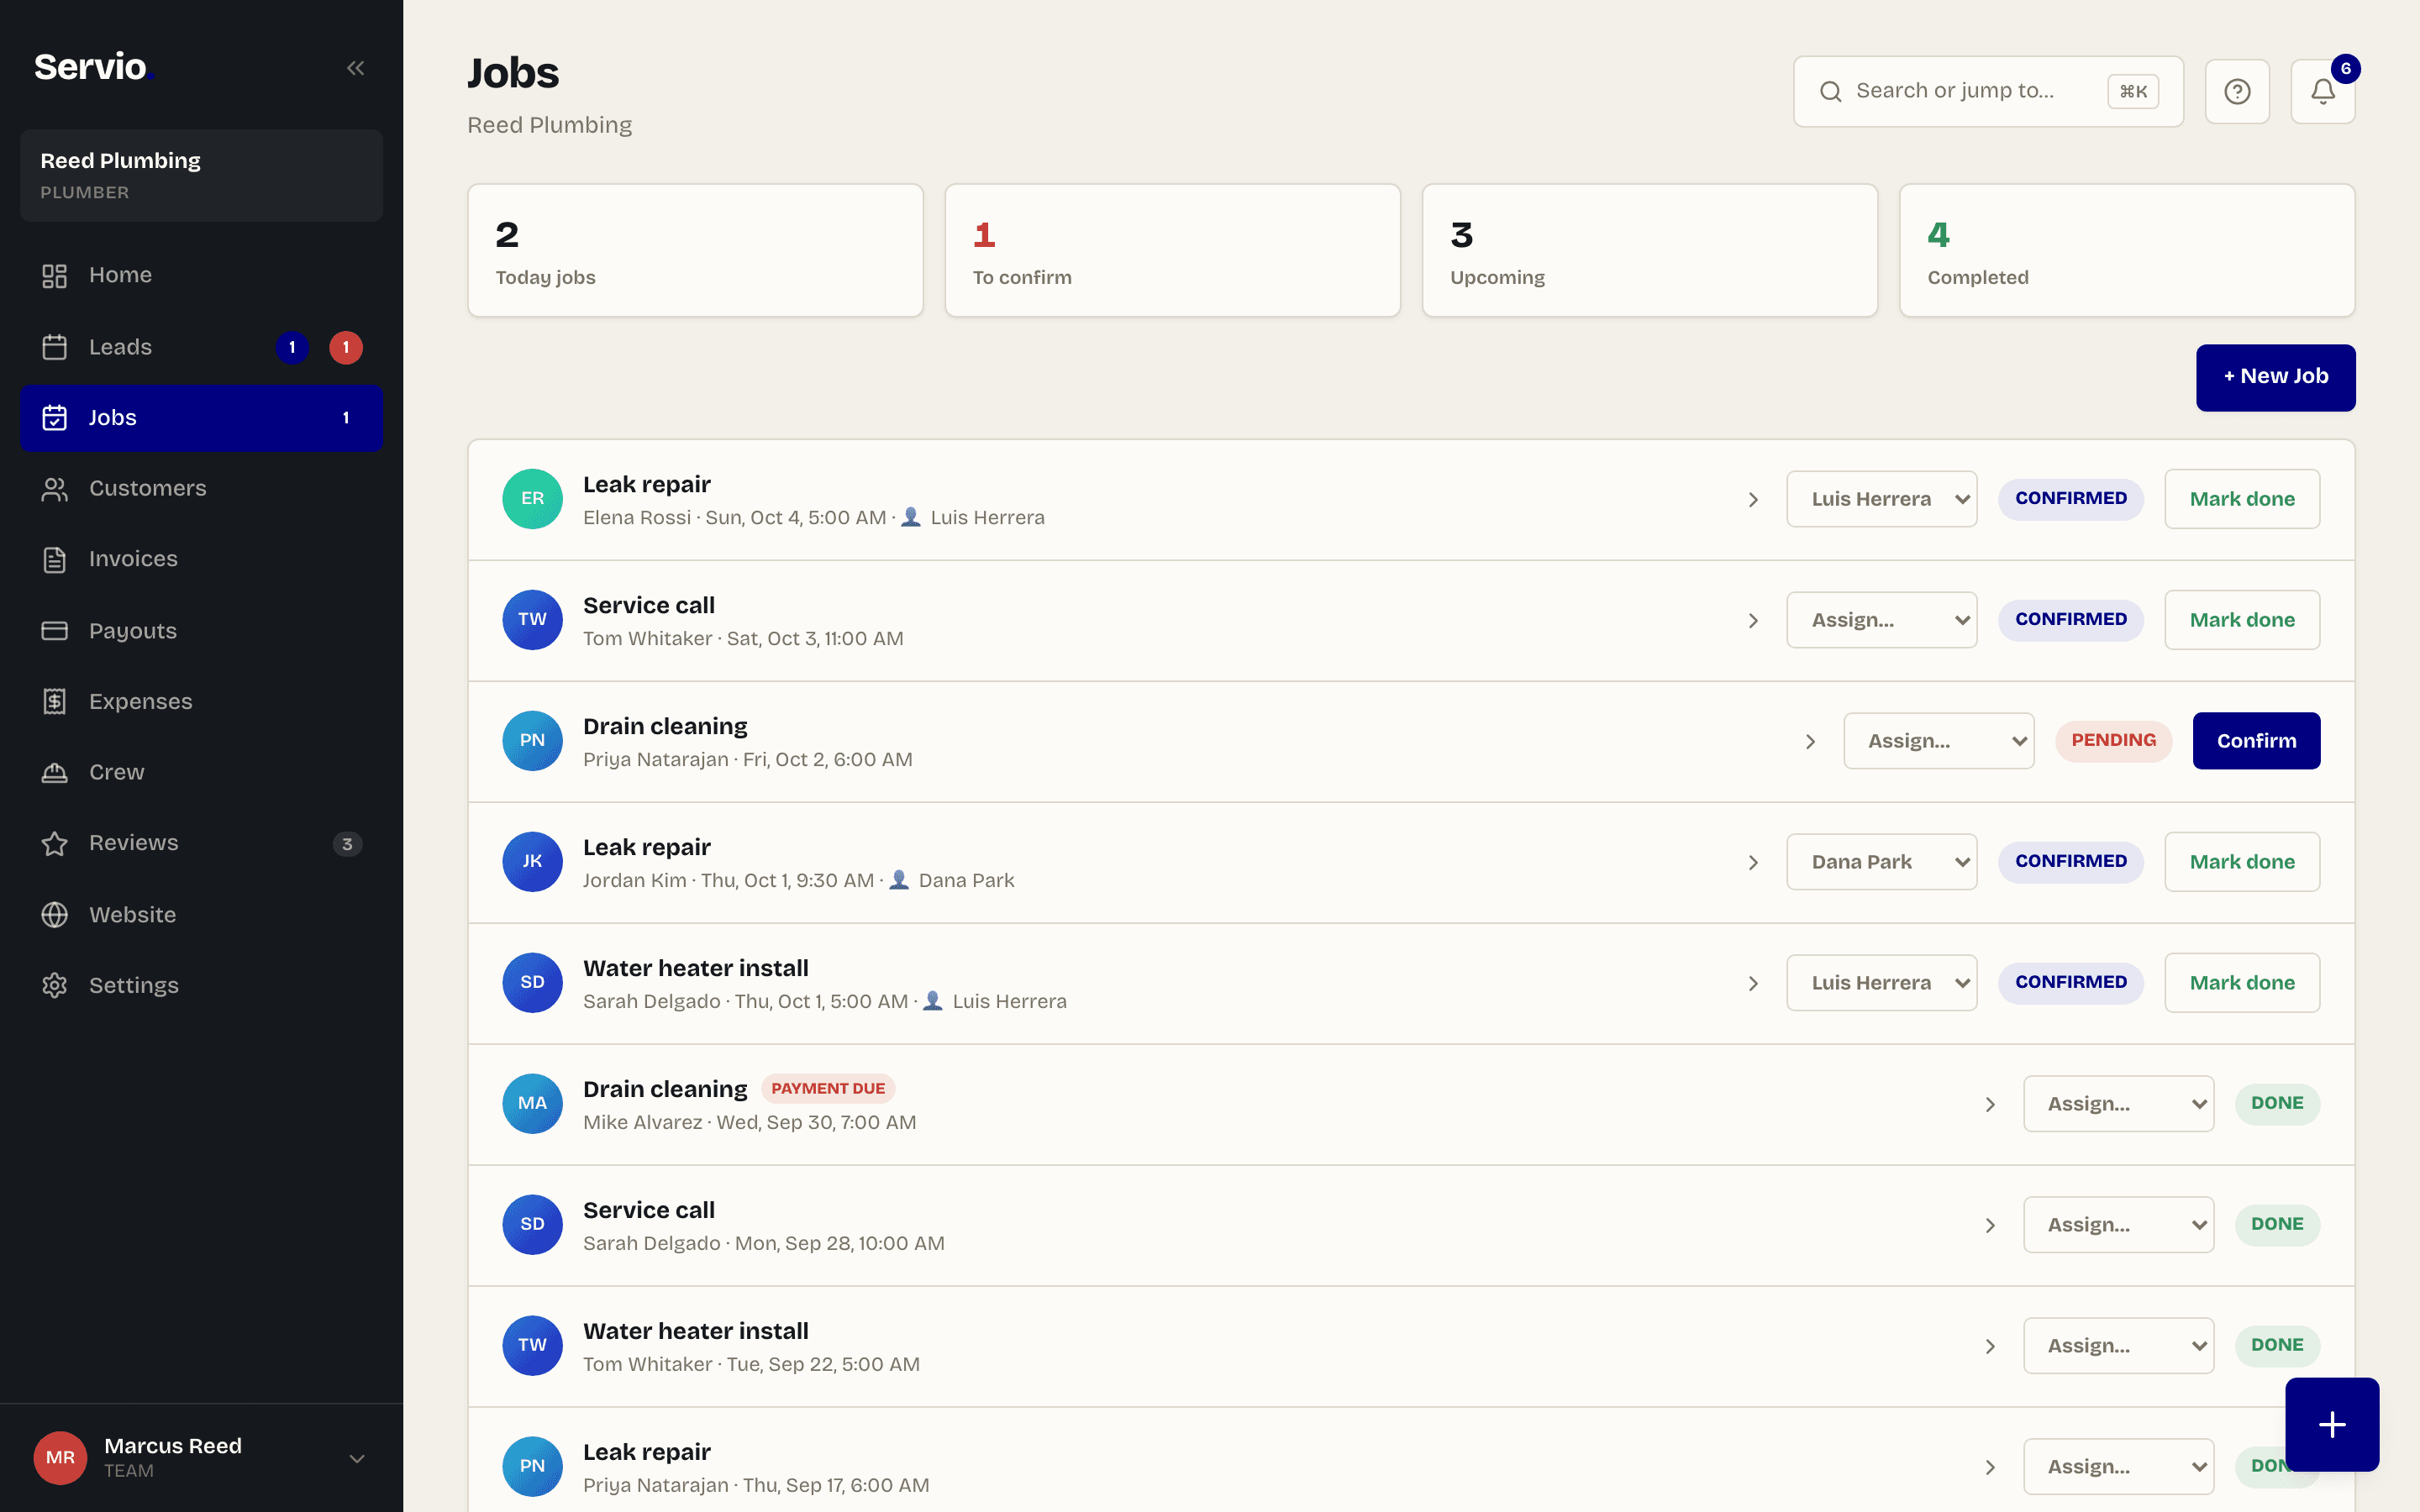Expand Marcus Reed account menu chevron

[x=357, y=1458]
